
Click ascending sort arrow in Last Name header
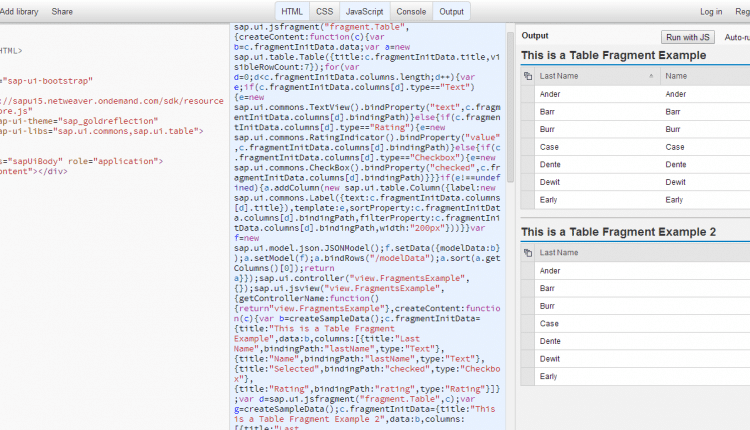click(651, 76)
